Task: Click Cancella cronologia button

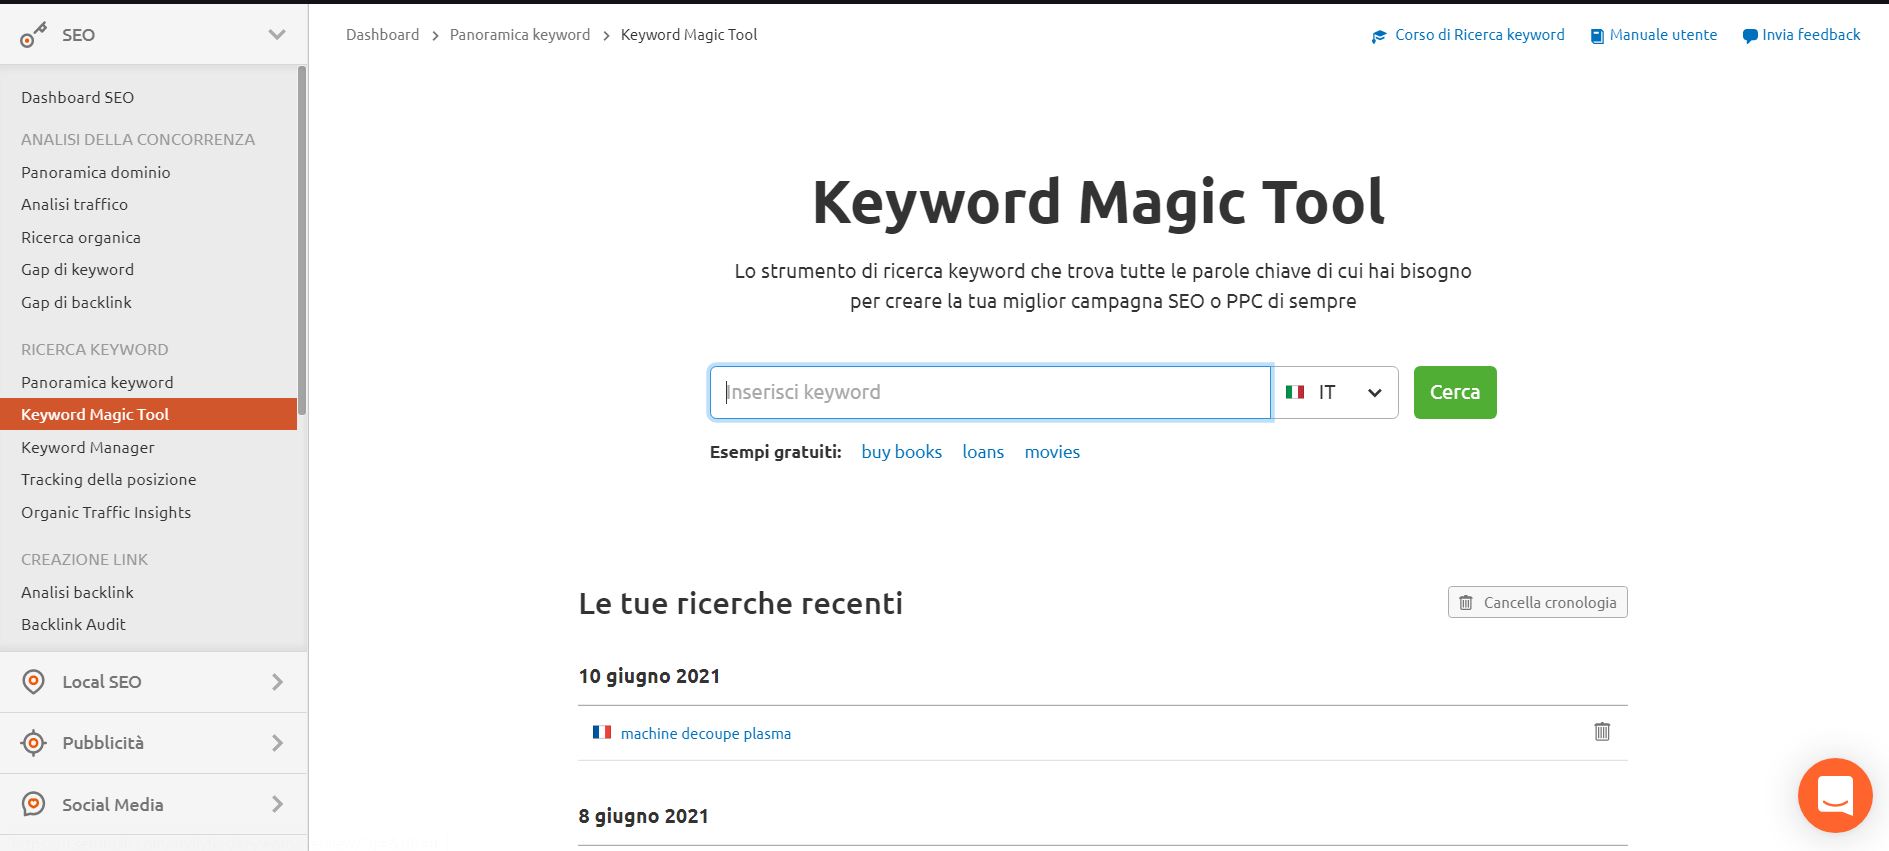Action: [1537, 602]
